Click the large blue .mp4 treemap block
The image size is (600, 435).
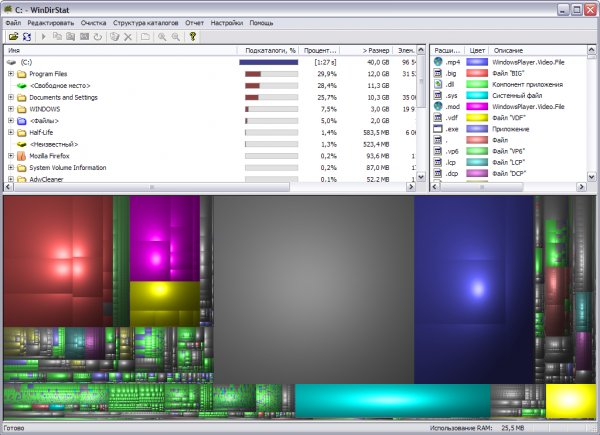[474, 290]
